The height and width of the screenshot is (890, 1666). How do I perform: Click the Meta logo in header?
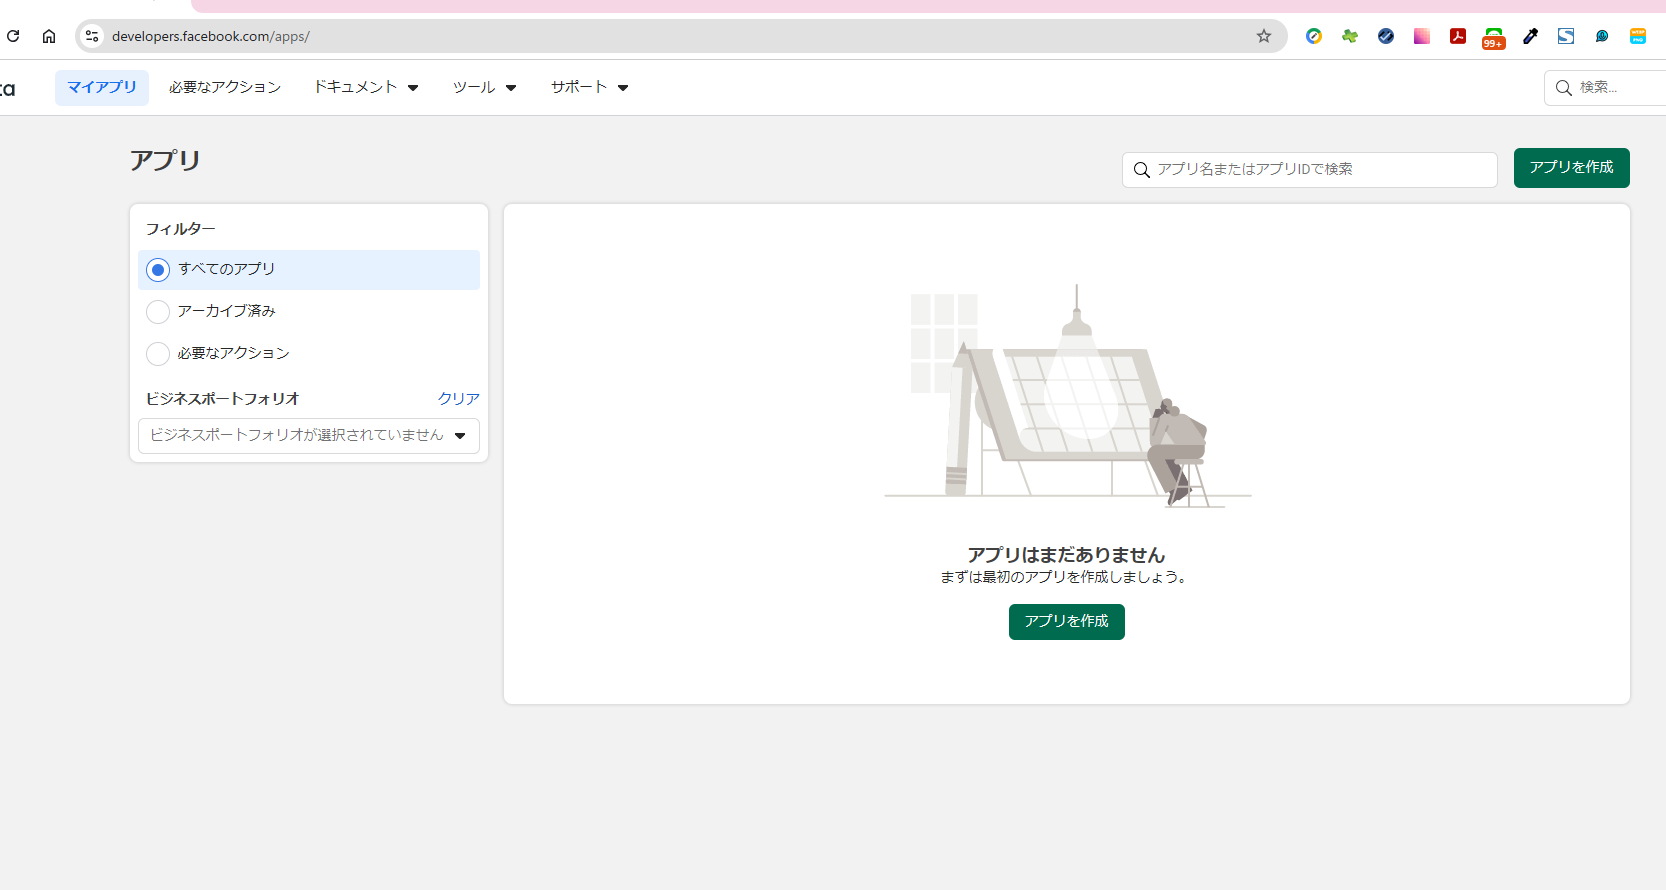(x=7, y=88)
